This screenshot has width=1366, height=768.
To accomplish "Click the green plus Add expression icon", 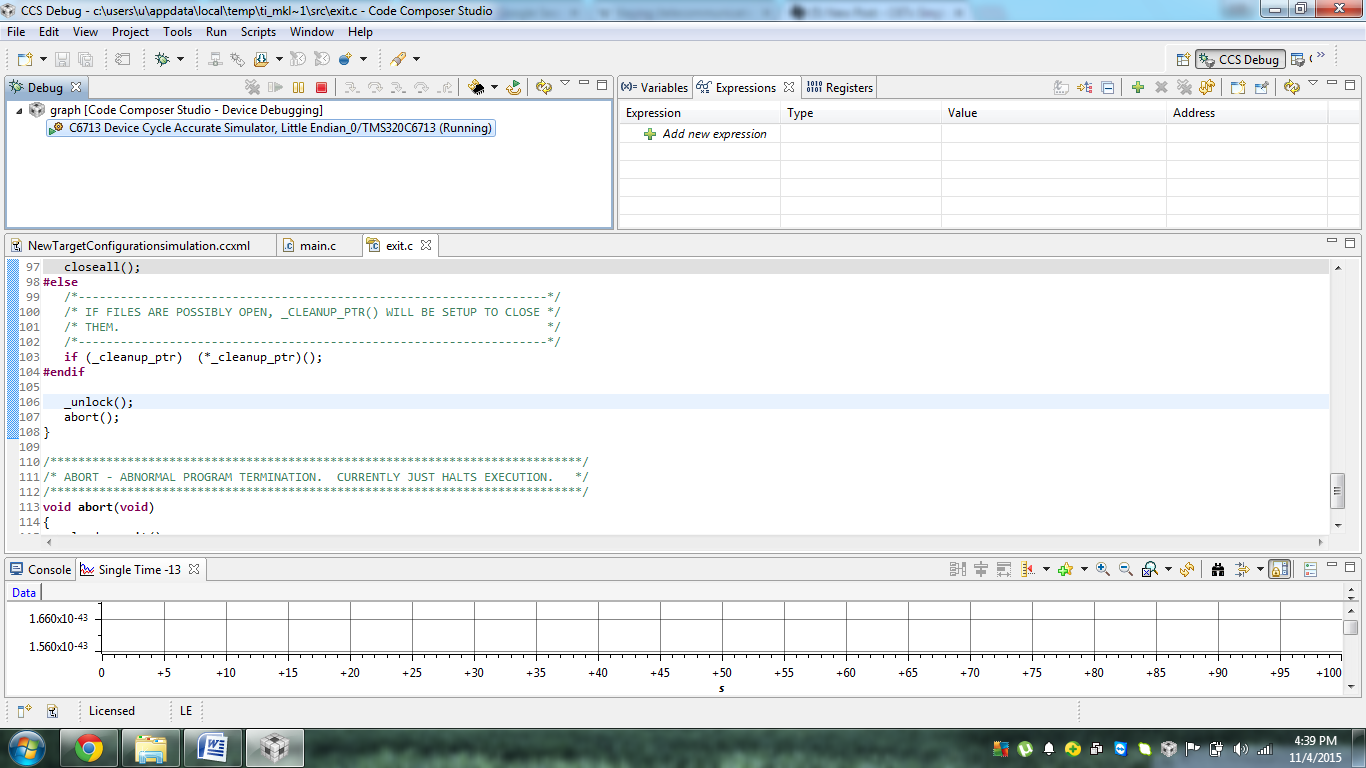I will 1137,88.
